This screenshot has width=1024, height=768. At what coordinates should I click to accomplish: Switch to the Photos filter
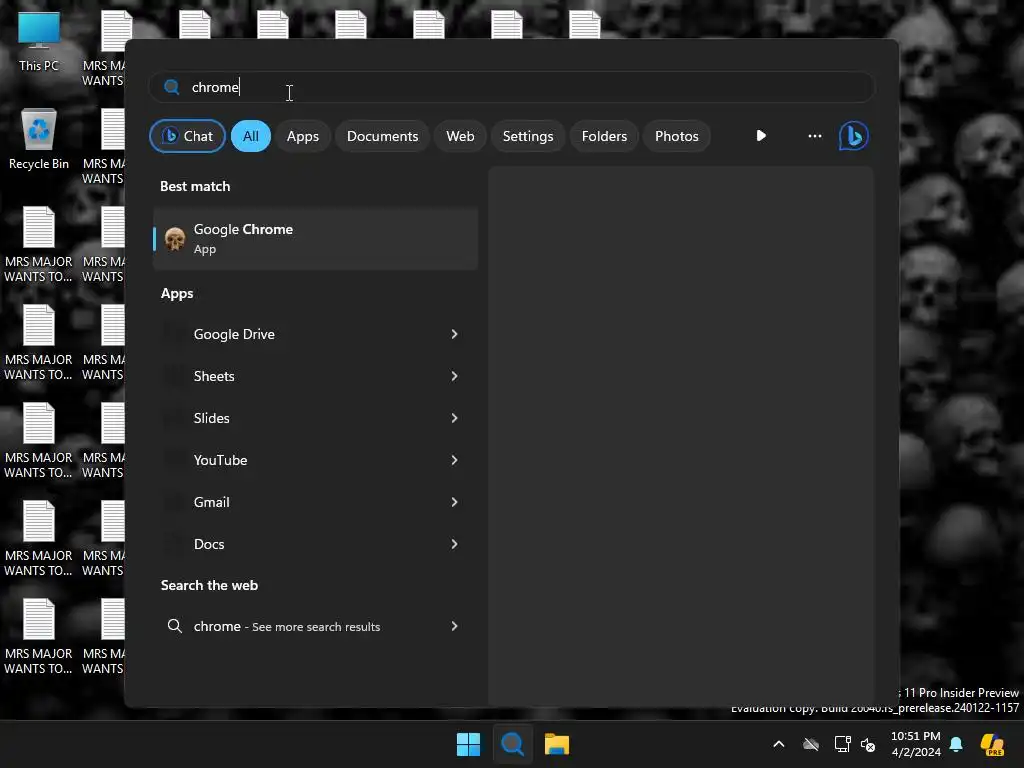tap(677, 136)
